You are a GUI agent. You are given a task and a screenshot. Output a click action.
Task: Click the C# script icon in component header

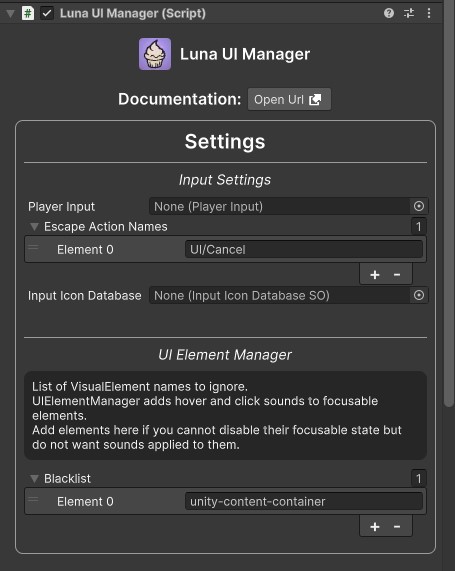28,13
